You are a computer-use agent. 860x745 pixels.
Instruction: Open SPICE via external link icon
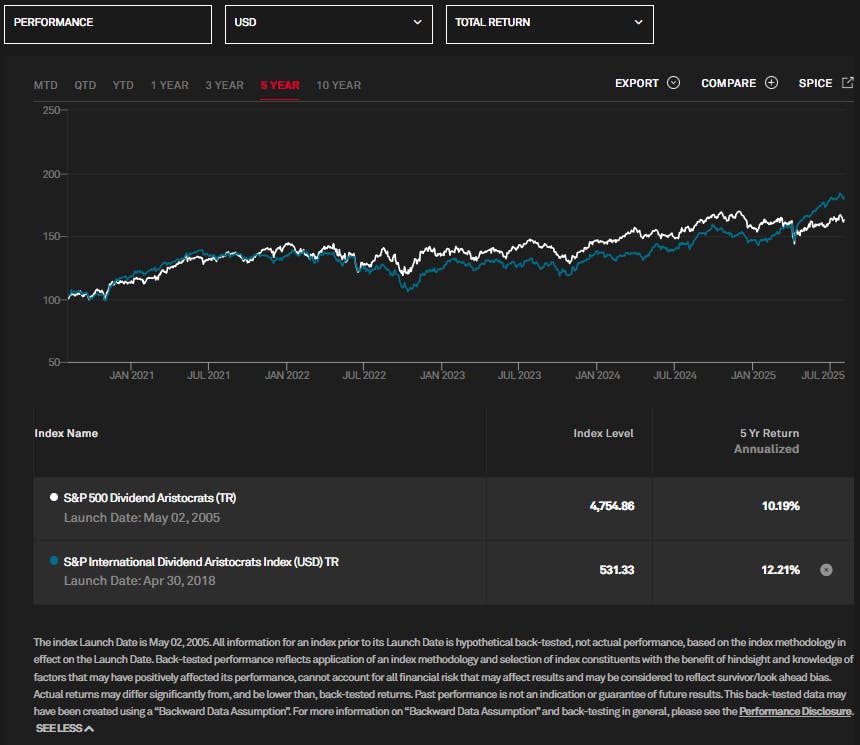[x=850, y=83]
